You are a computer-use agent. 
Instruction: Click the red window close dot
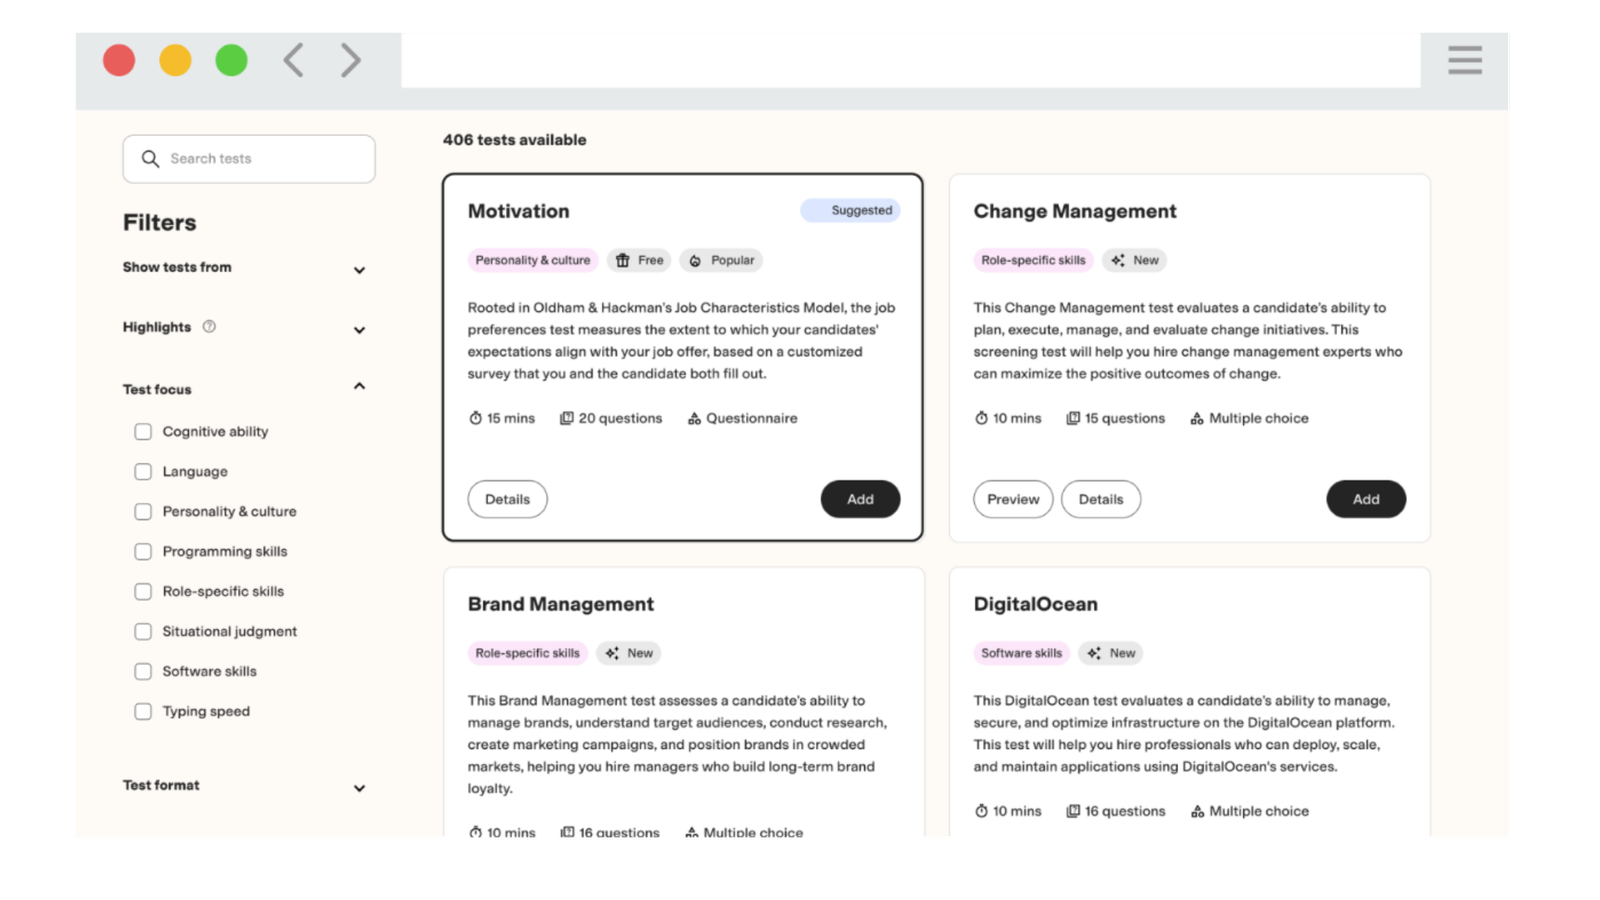[119, 60]
